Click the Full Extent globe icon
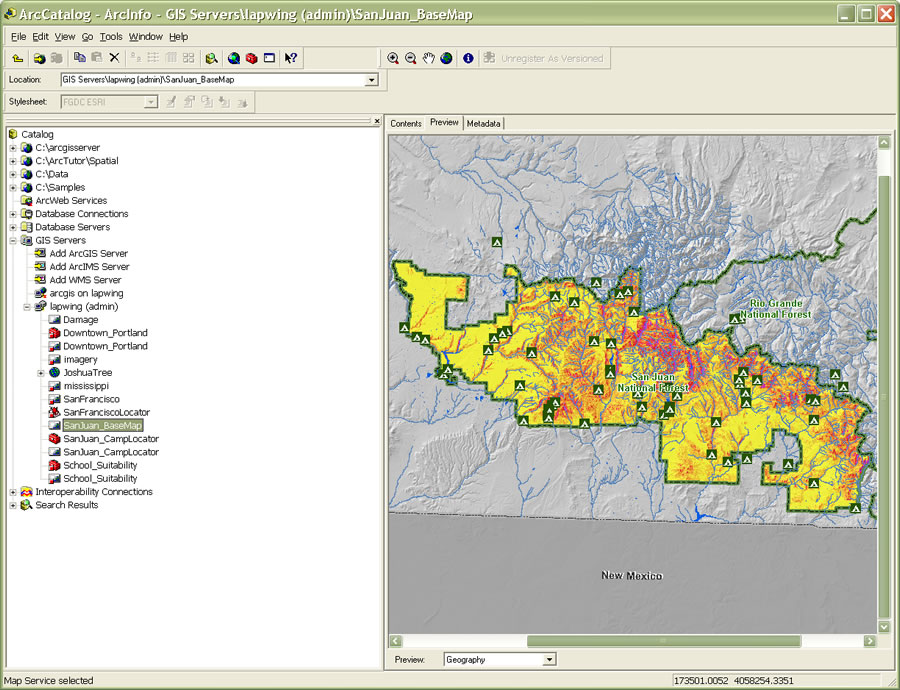This screenshot has height=690, width=900. [446, 58]
